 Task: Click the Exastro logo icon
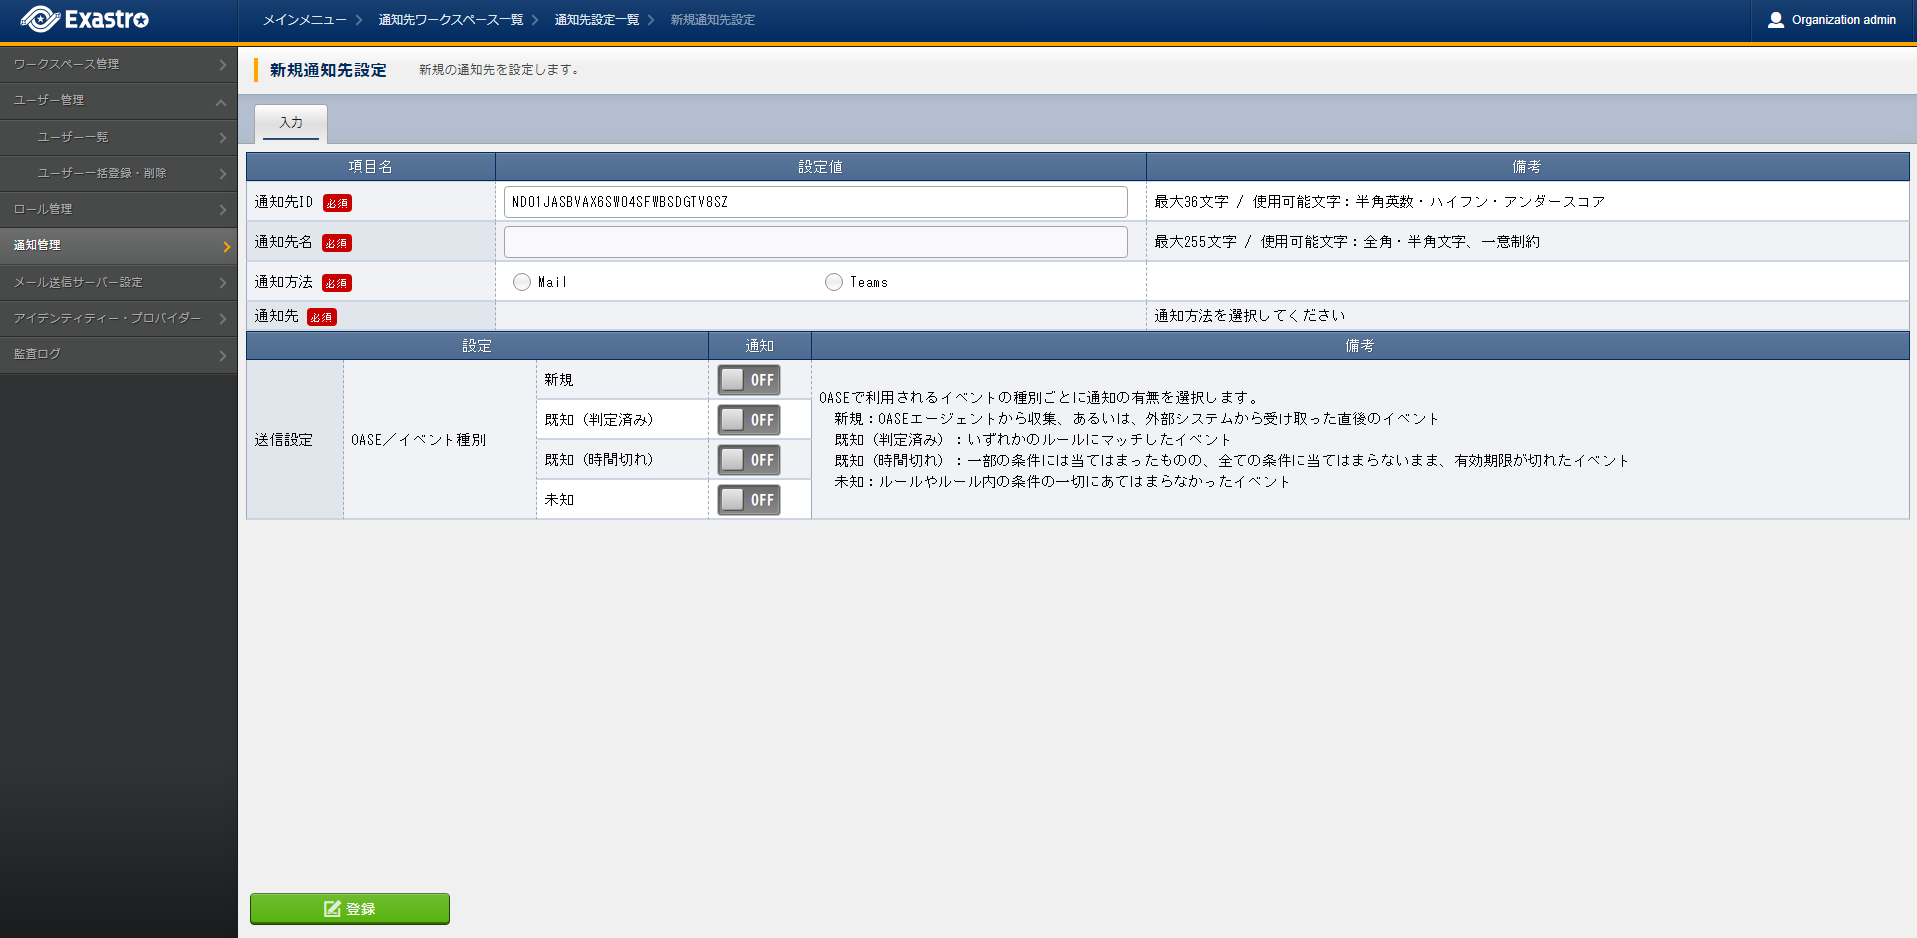pos(40,19)
